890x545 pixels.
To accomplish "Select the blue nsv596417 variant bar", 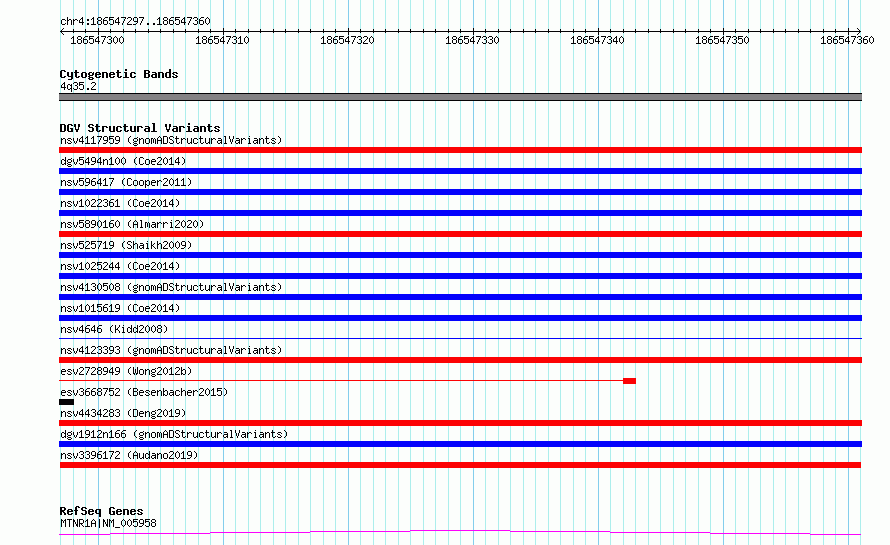I will click(x=460, y=192).
